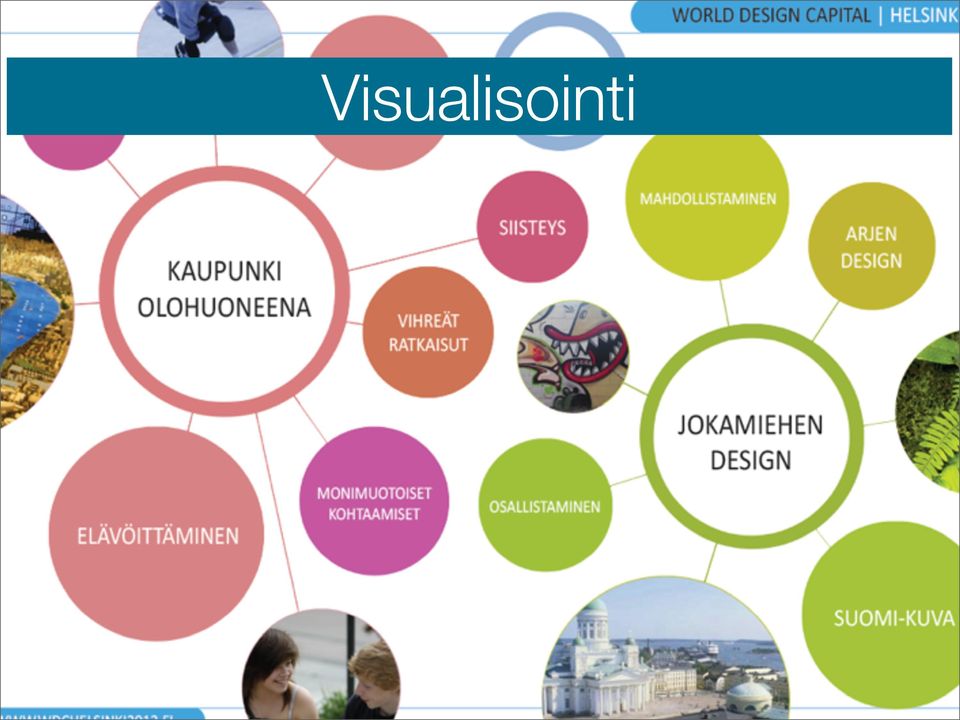Open the two young people photo circle

point(322,666)
